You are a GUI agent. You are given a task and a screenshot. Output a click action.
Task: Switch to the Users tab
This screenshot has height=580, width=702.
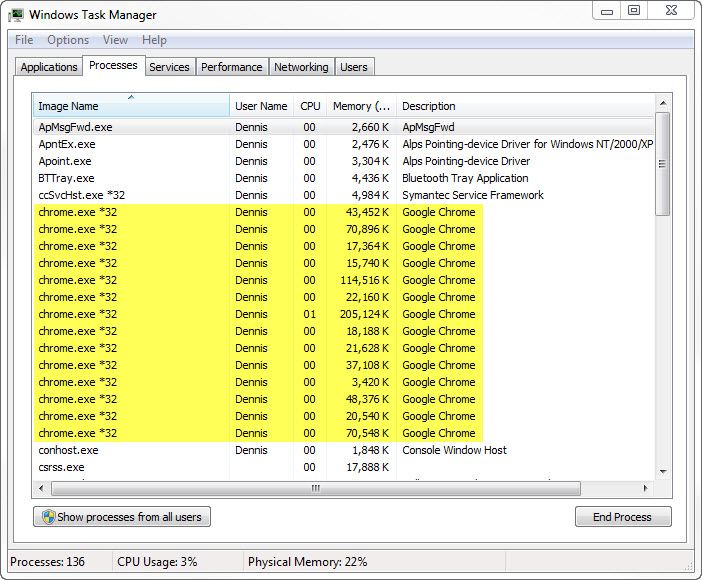(x=354, y=67)
